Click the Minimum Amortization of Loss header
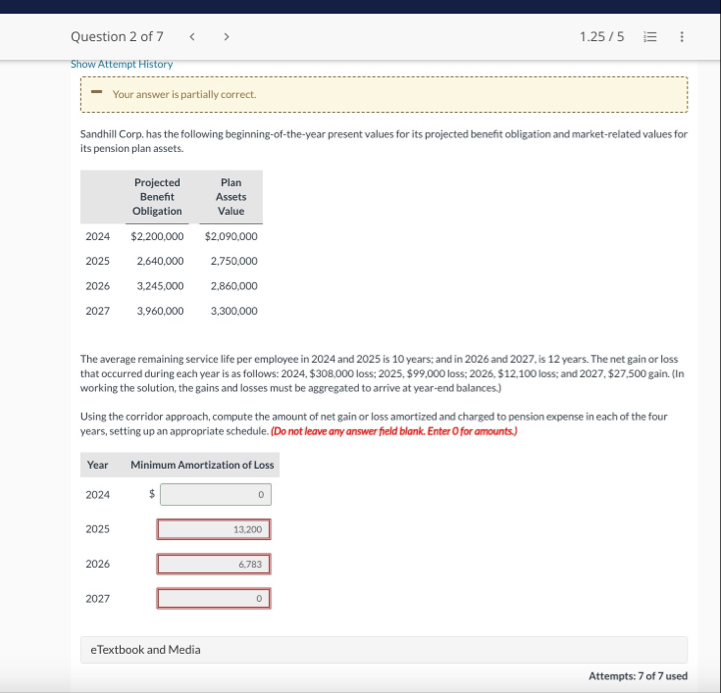Screen dimensions: 721x693 202,465
